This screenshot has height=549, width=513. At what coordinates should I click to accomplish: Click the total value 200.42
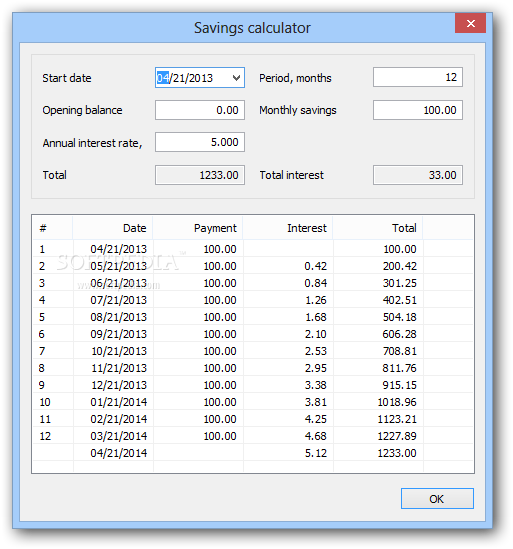click(400, 266)
